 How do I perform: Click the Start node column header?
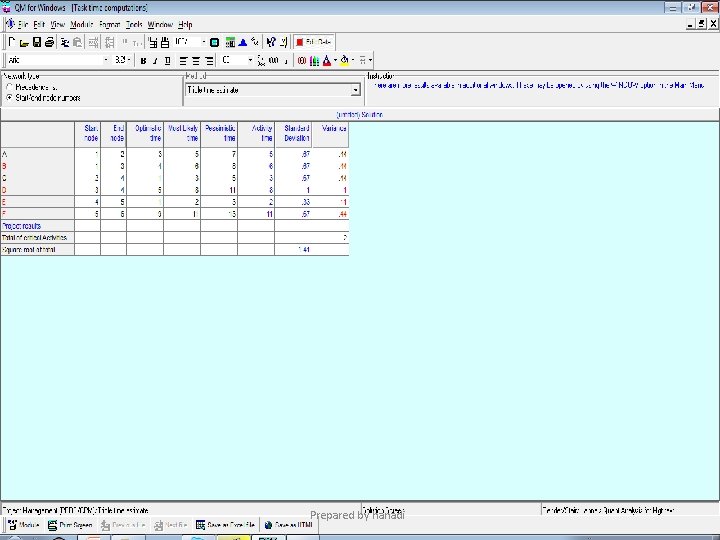pos(87,134)
